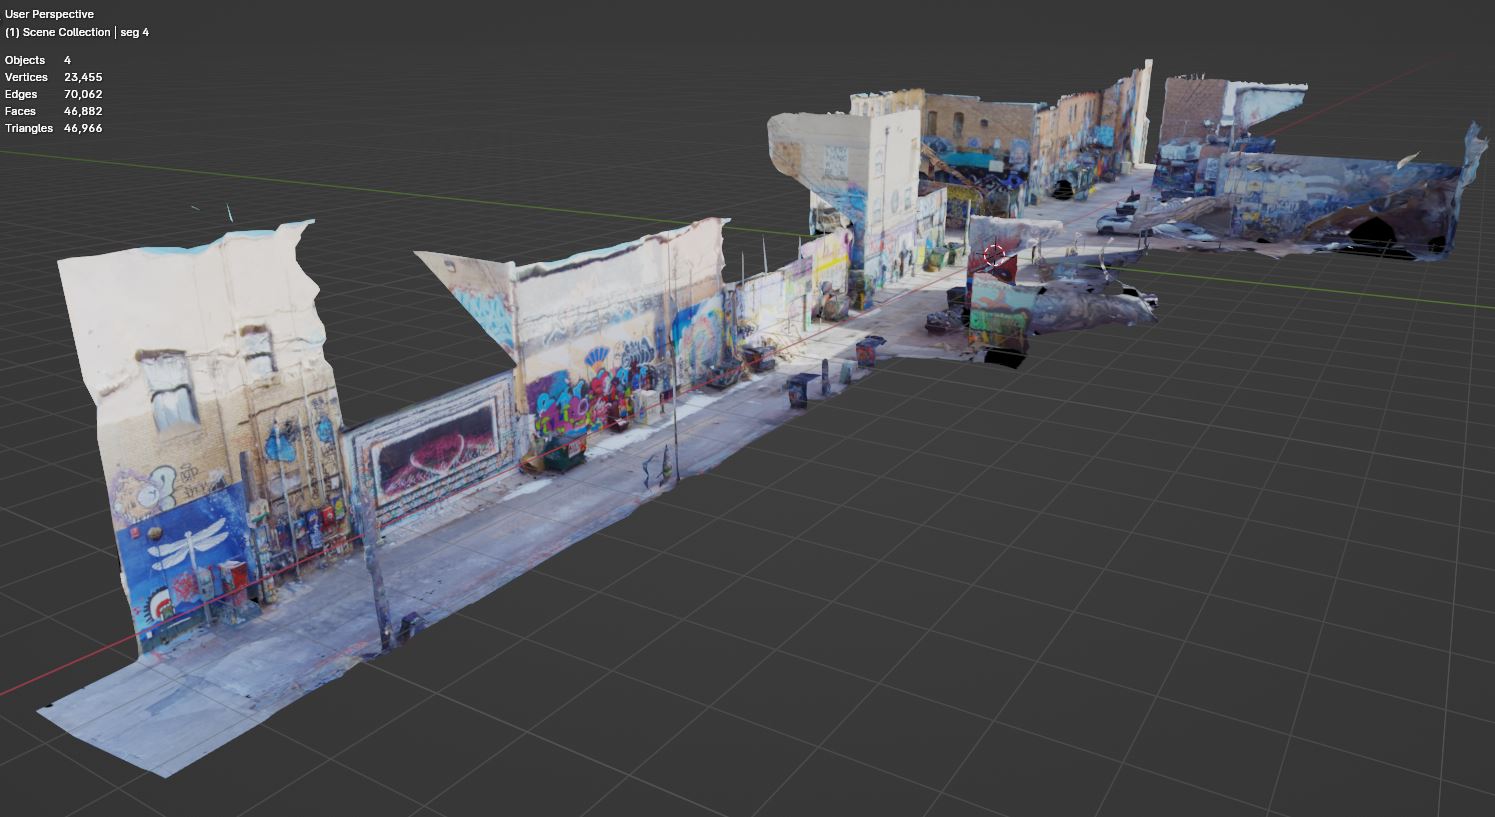1495x817 pixels.
Task: Click the upper boarded window on left building
Action: 257,351
